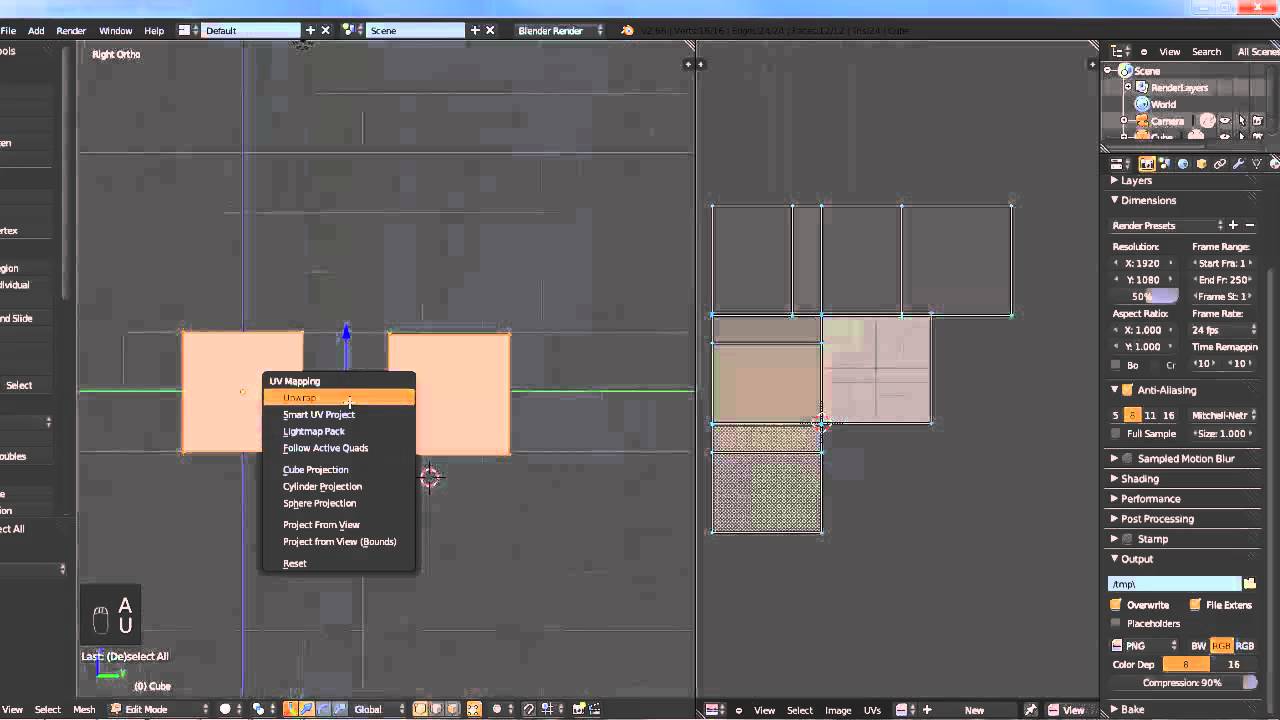Screen dimensions: 1280x720
Task: Click the screen layout browse icon
Action: coord(187,31)
